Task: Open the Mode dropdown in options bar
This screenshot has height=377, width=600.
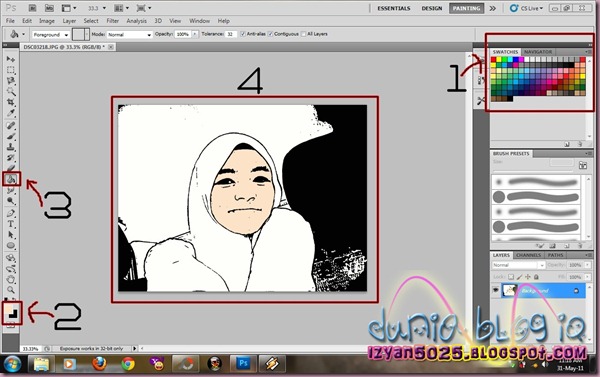Action: [x=129, y=34]
